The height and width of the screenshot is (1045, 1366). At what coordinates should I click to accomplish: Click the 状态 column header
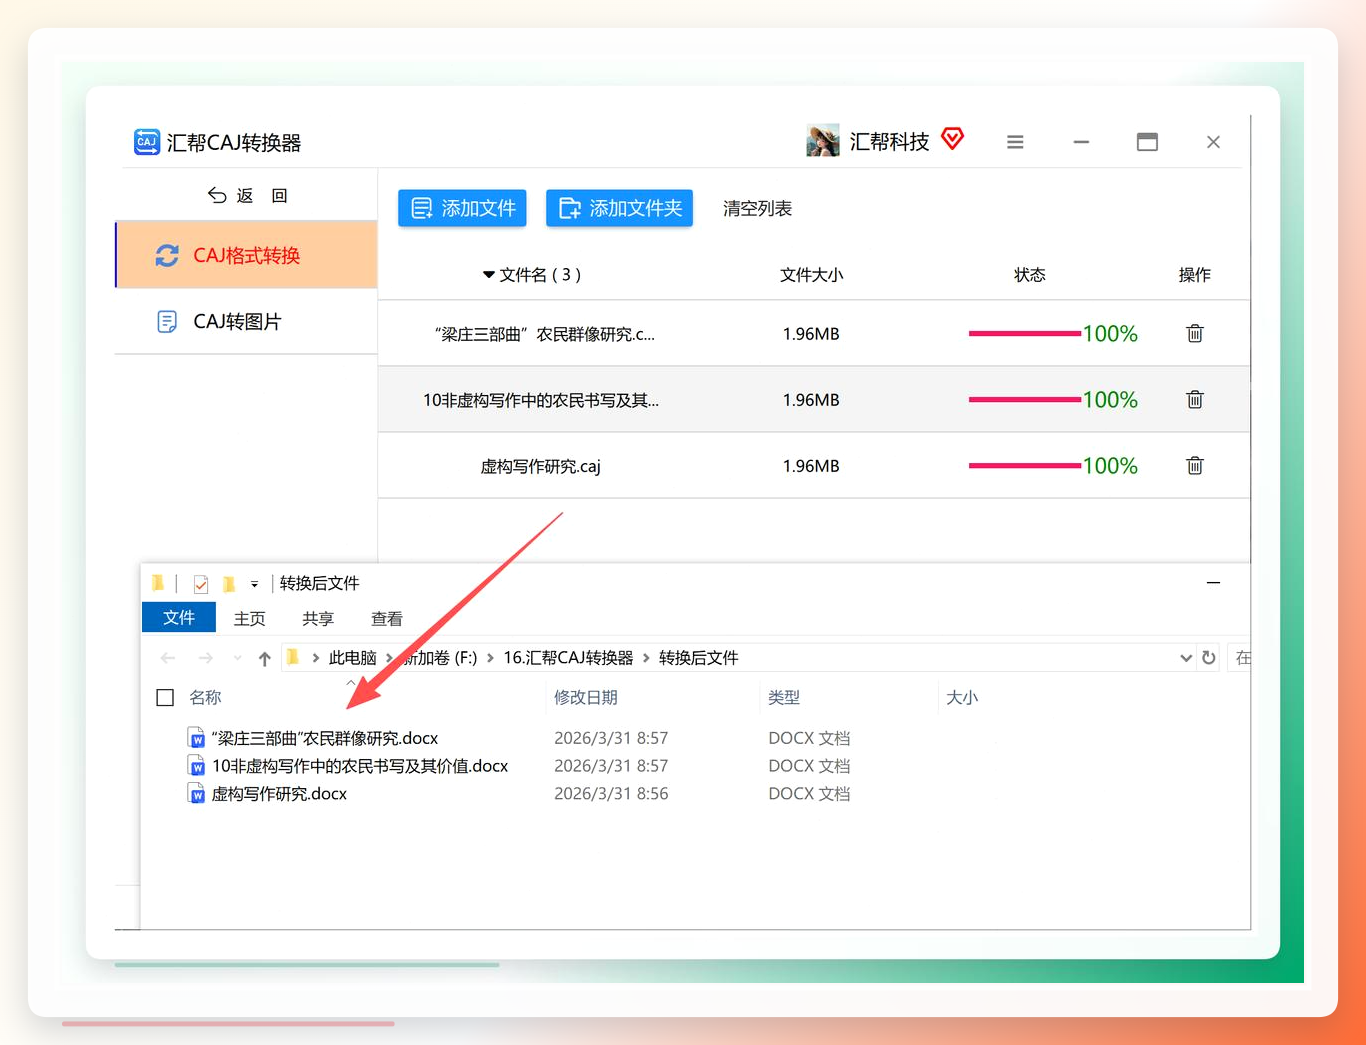1029,275
